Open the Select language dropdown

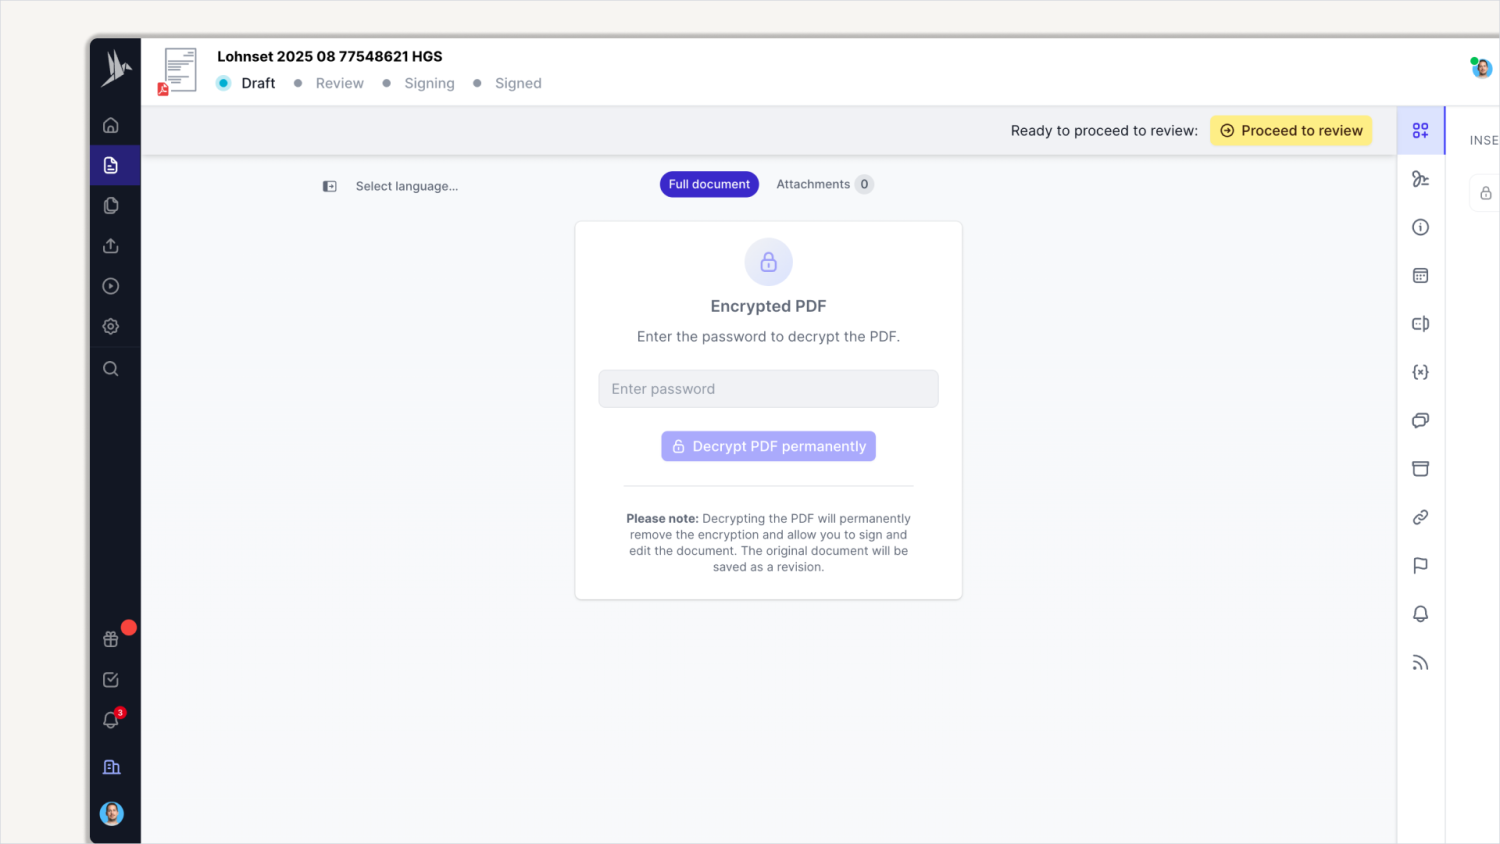406,186
